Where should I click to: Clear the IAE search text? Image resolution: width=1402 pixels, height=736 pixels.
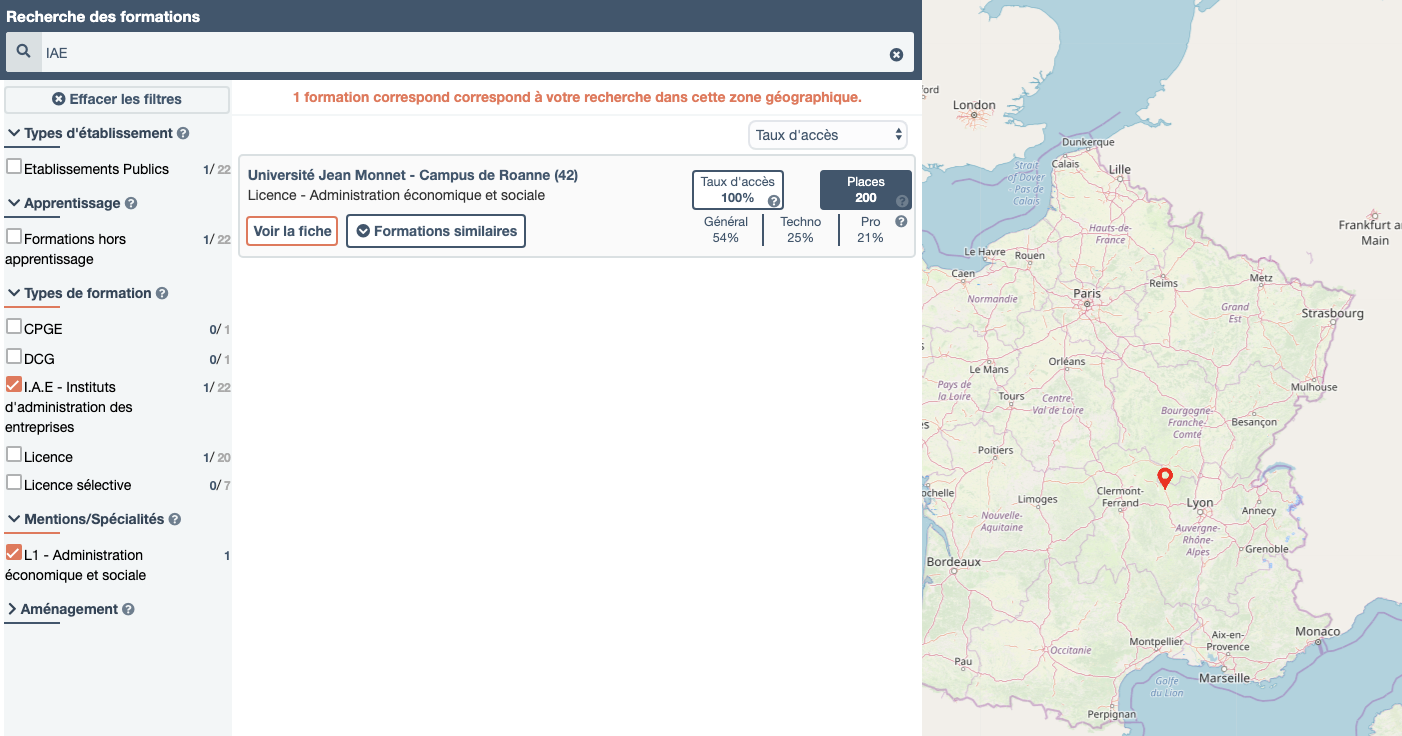coord(896,54)
